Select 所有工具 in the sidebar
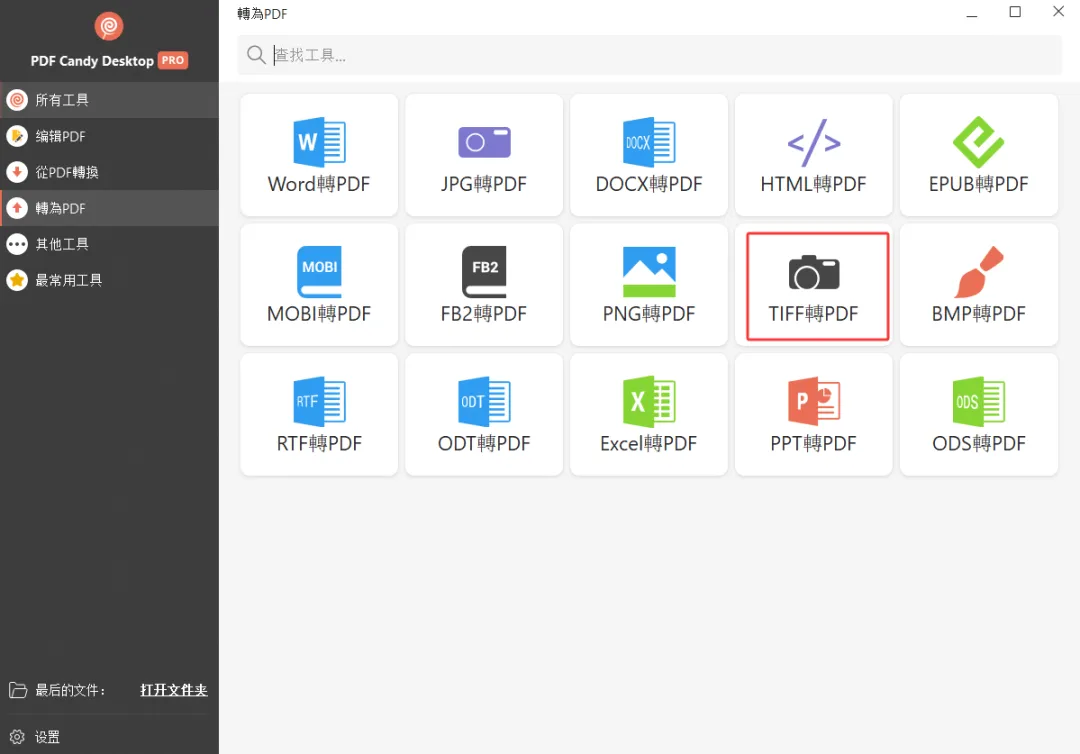Screen dimensions: 1080x754 tap(110, 100)
